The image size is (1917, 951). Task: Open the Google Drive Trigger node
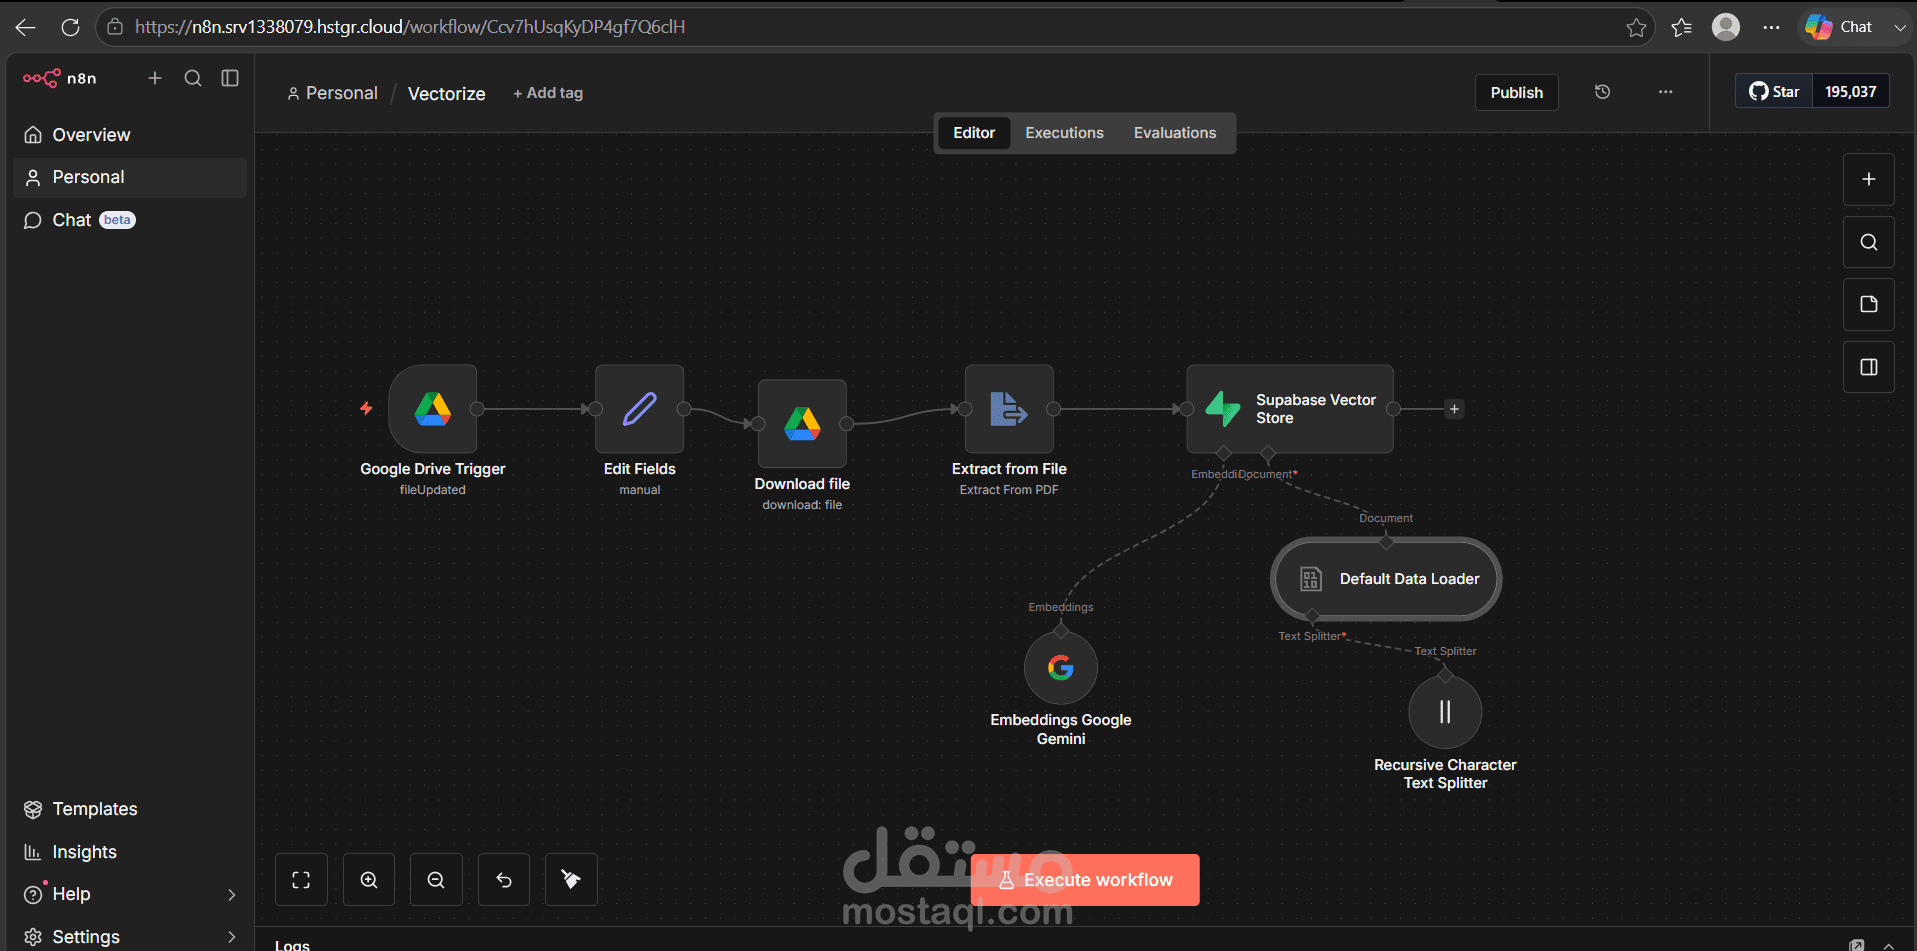[x=433, y=409]
